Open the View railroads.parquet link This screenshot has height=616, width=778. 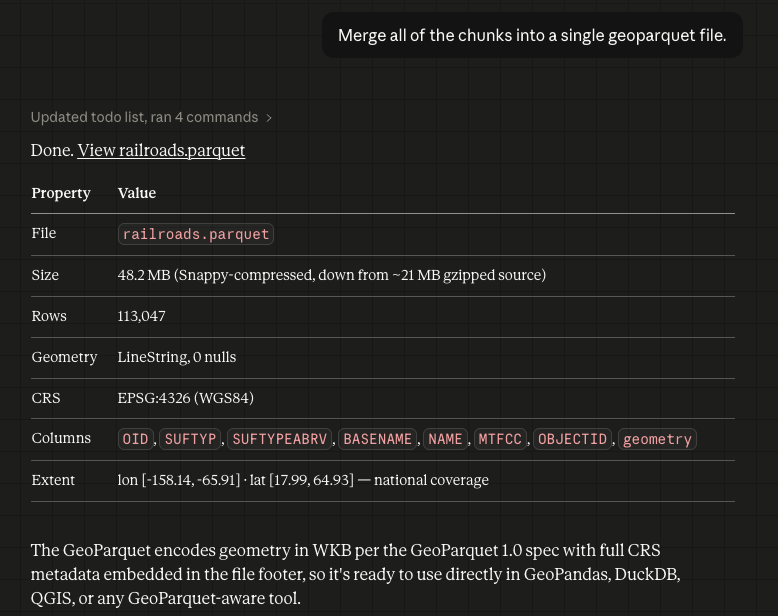[x=161, y=150]
